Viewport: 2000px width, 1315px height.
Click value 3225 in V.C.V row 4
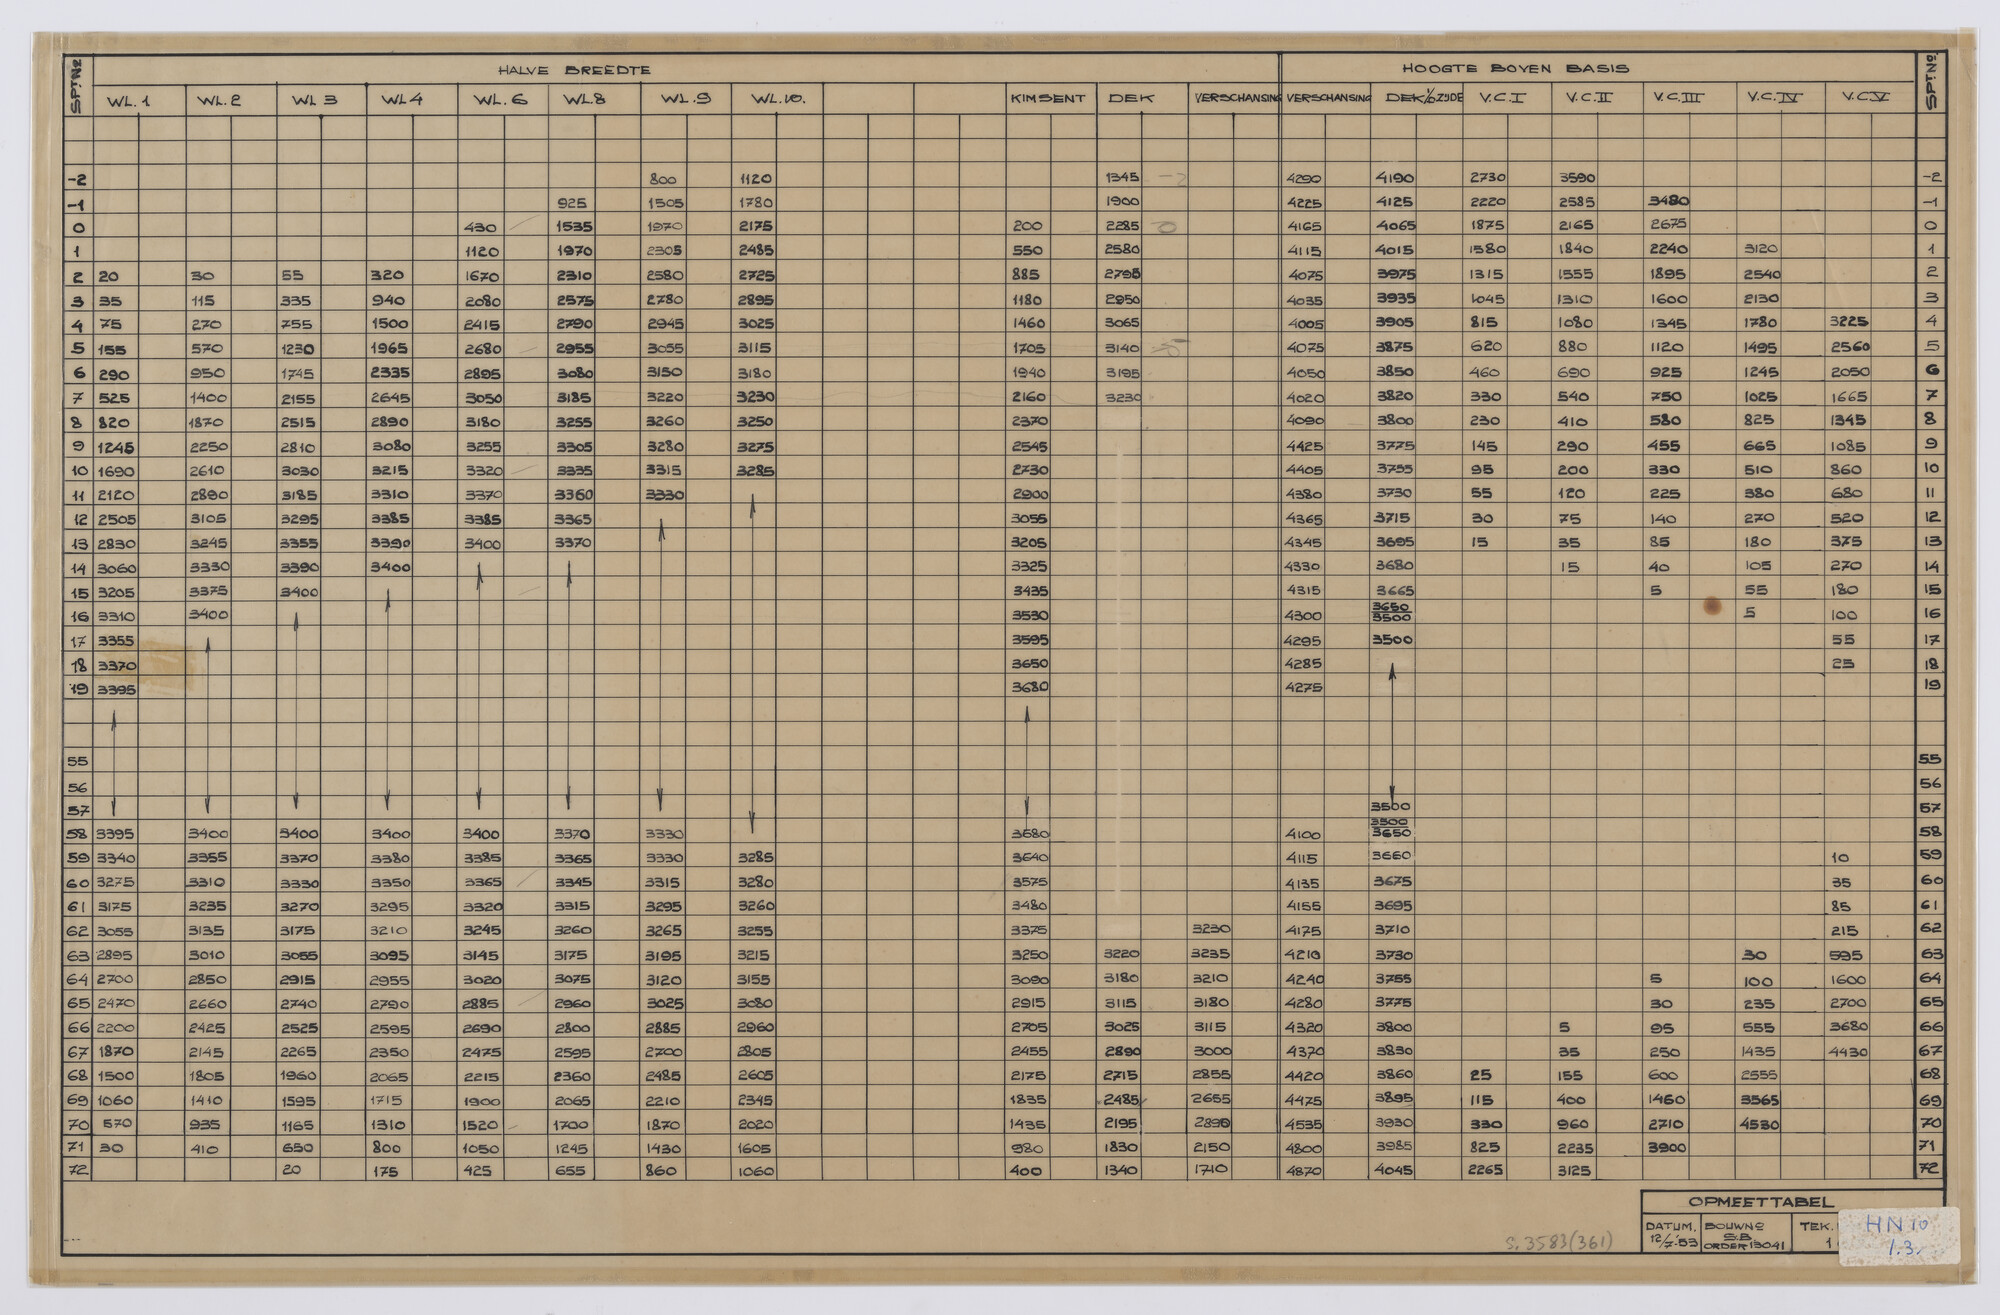(1849, 322)
